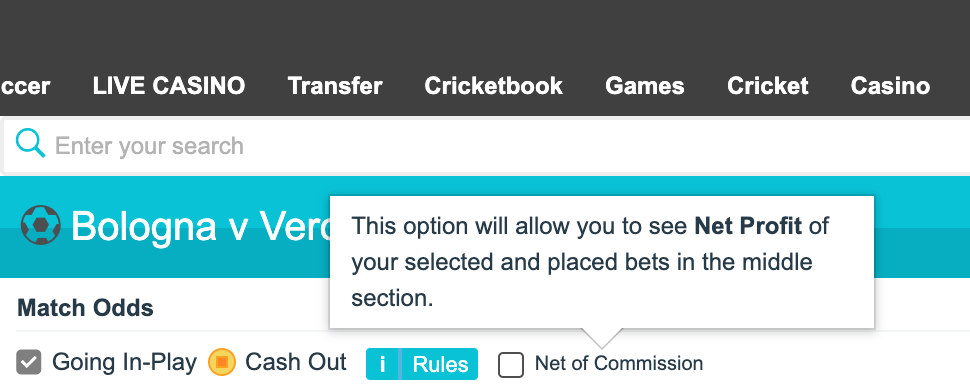
Task: Uncheck the Going In-Play checkbox
Action: [28, 362]
